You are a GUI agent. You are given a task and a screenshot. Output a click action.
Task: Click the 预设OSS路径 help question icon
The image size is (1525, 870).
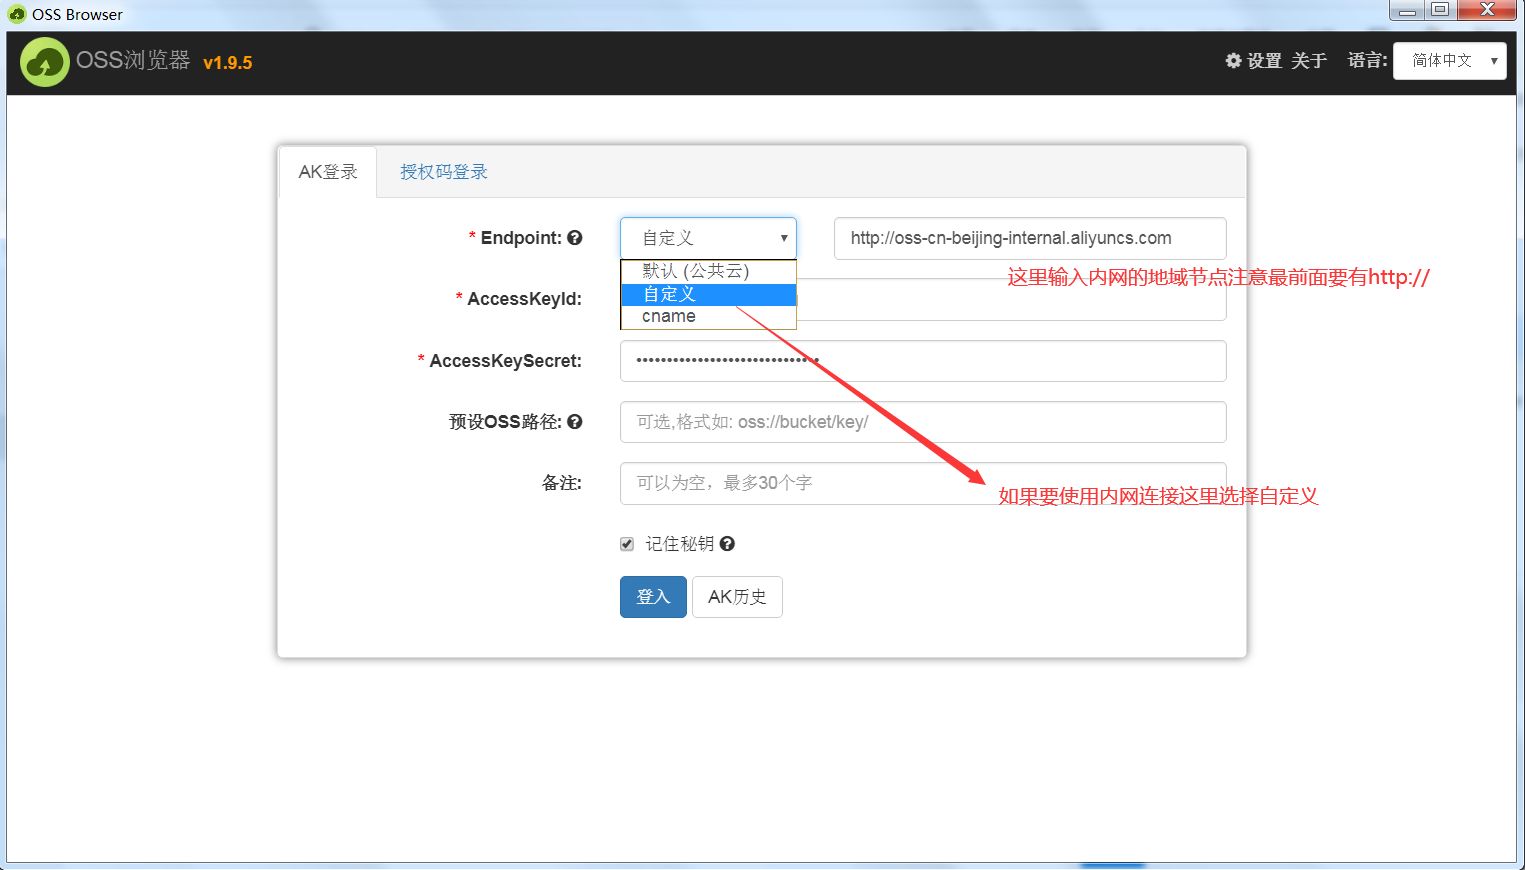pyautogui.click(x=575, y=422)
